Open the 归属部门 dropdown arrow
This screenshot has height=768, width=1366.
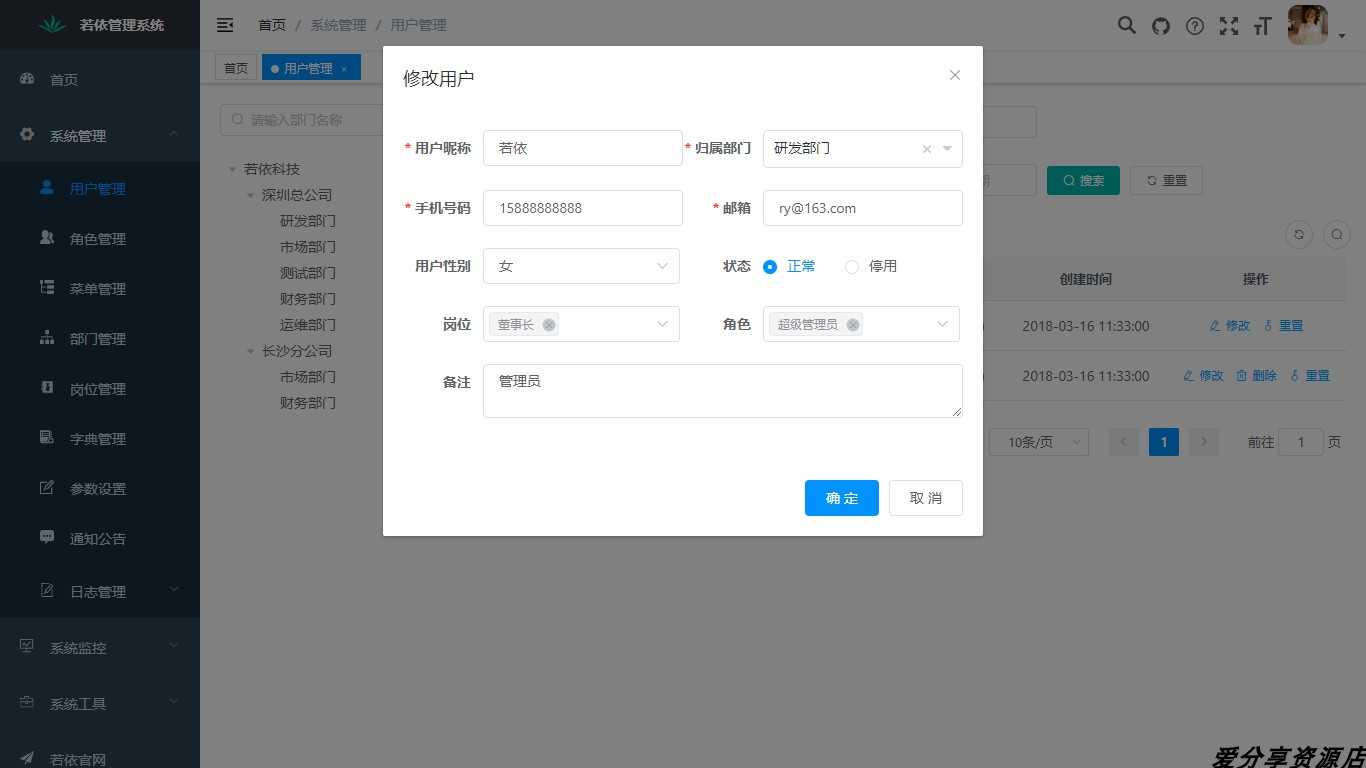947,149
